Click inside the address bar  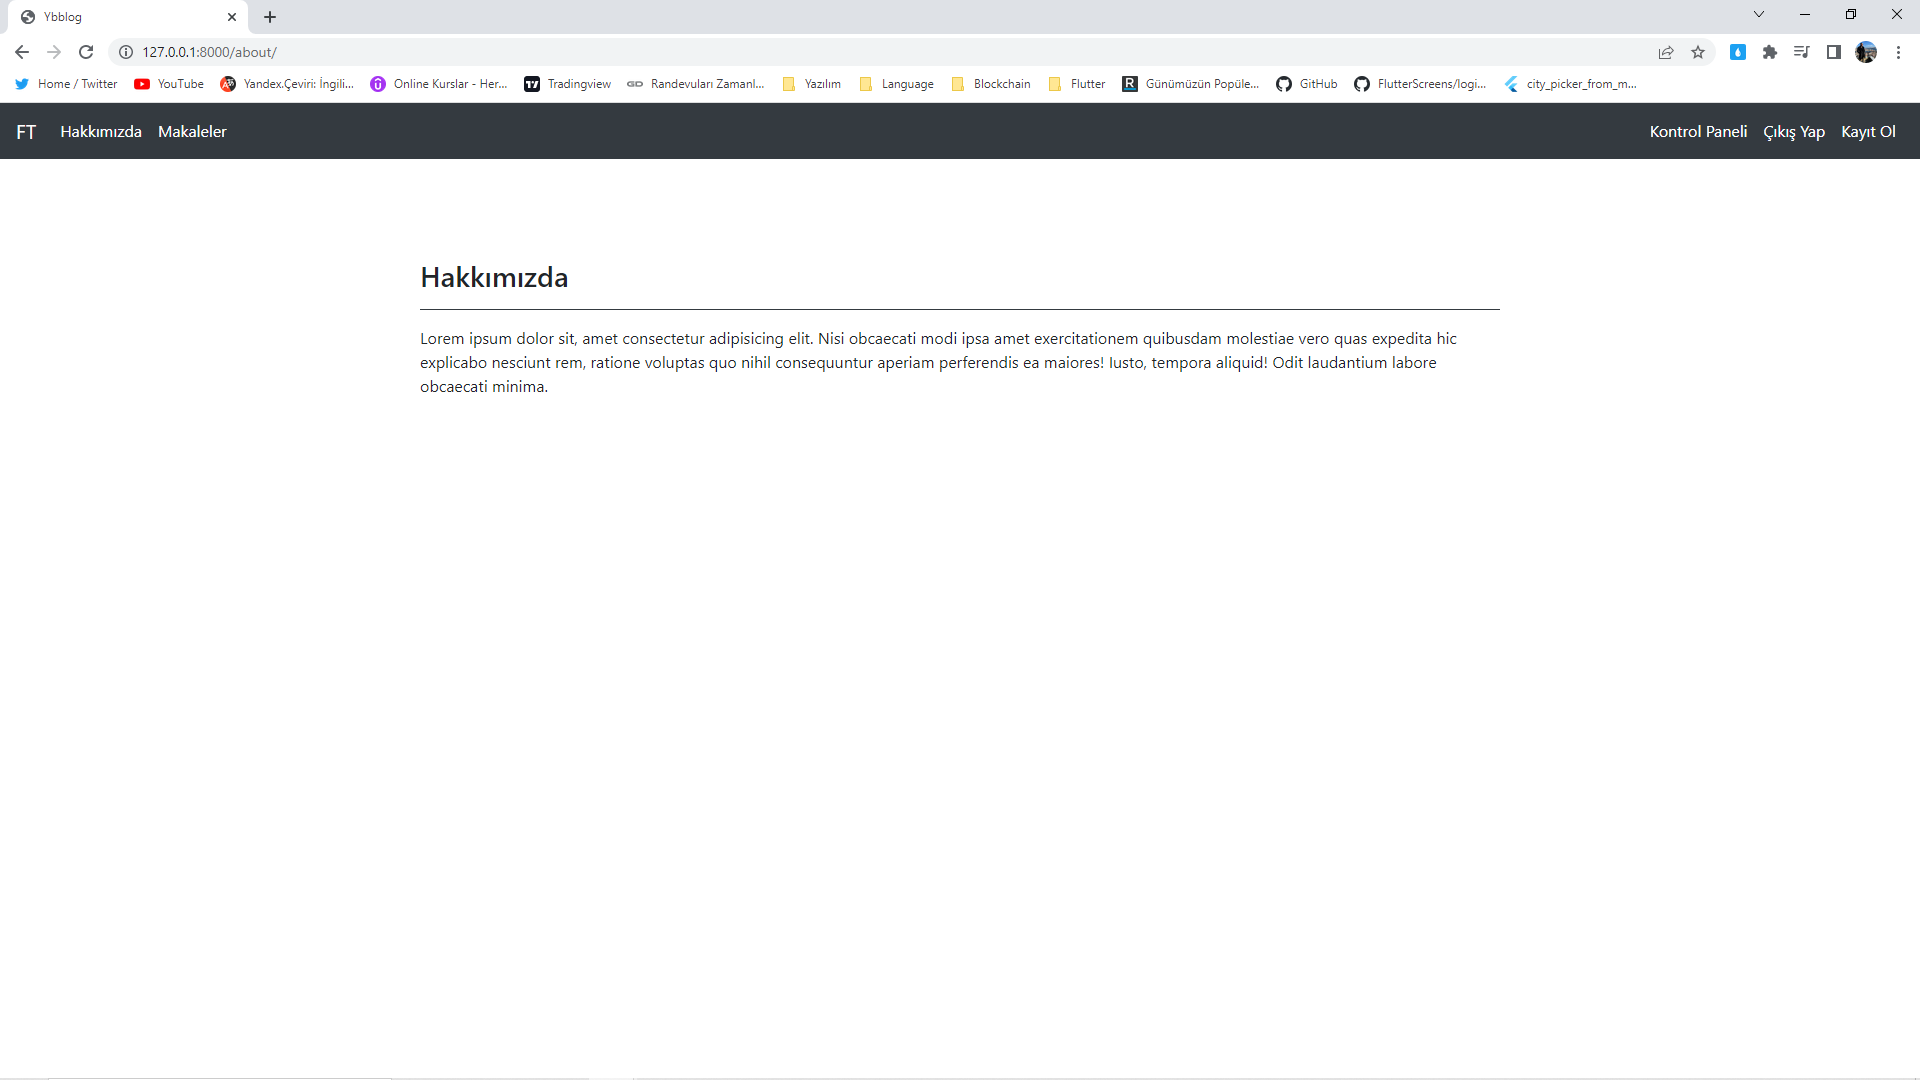pyautogui.click(x=400, y=52)
